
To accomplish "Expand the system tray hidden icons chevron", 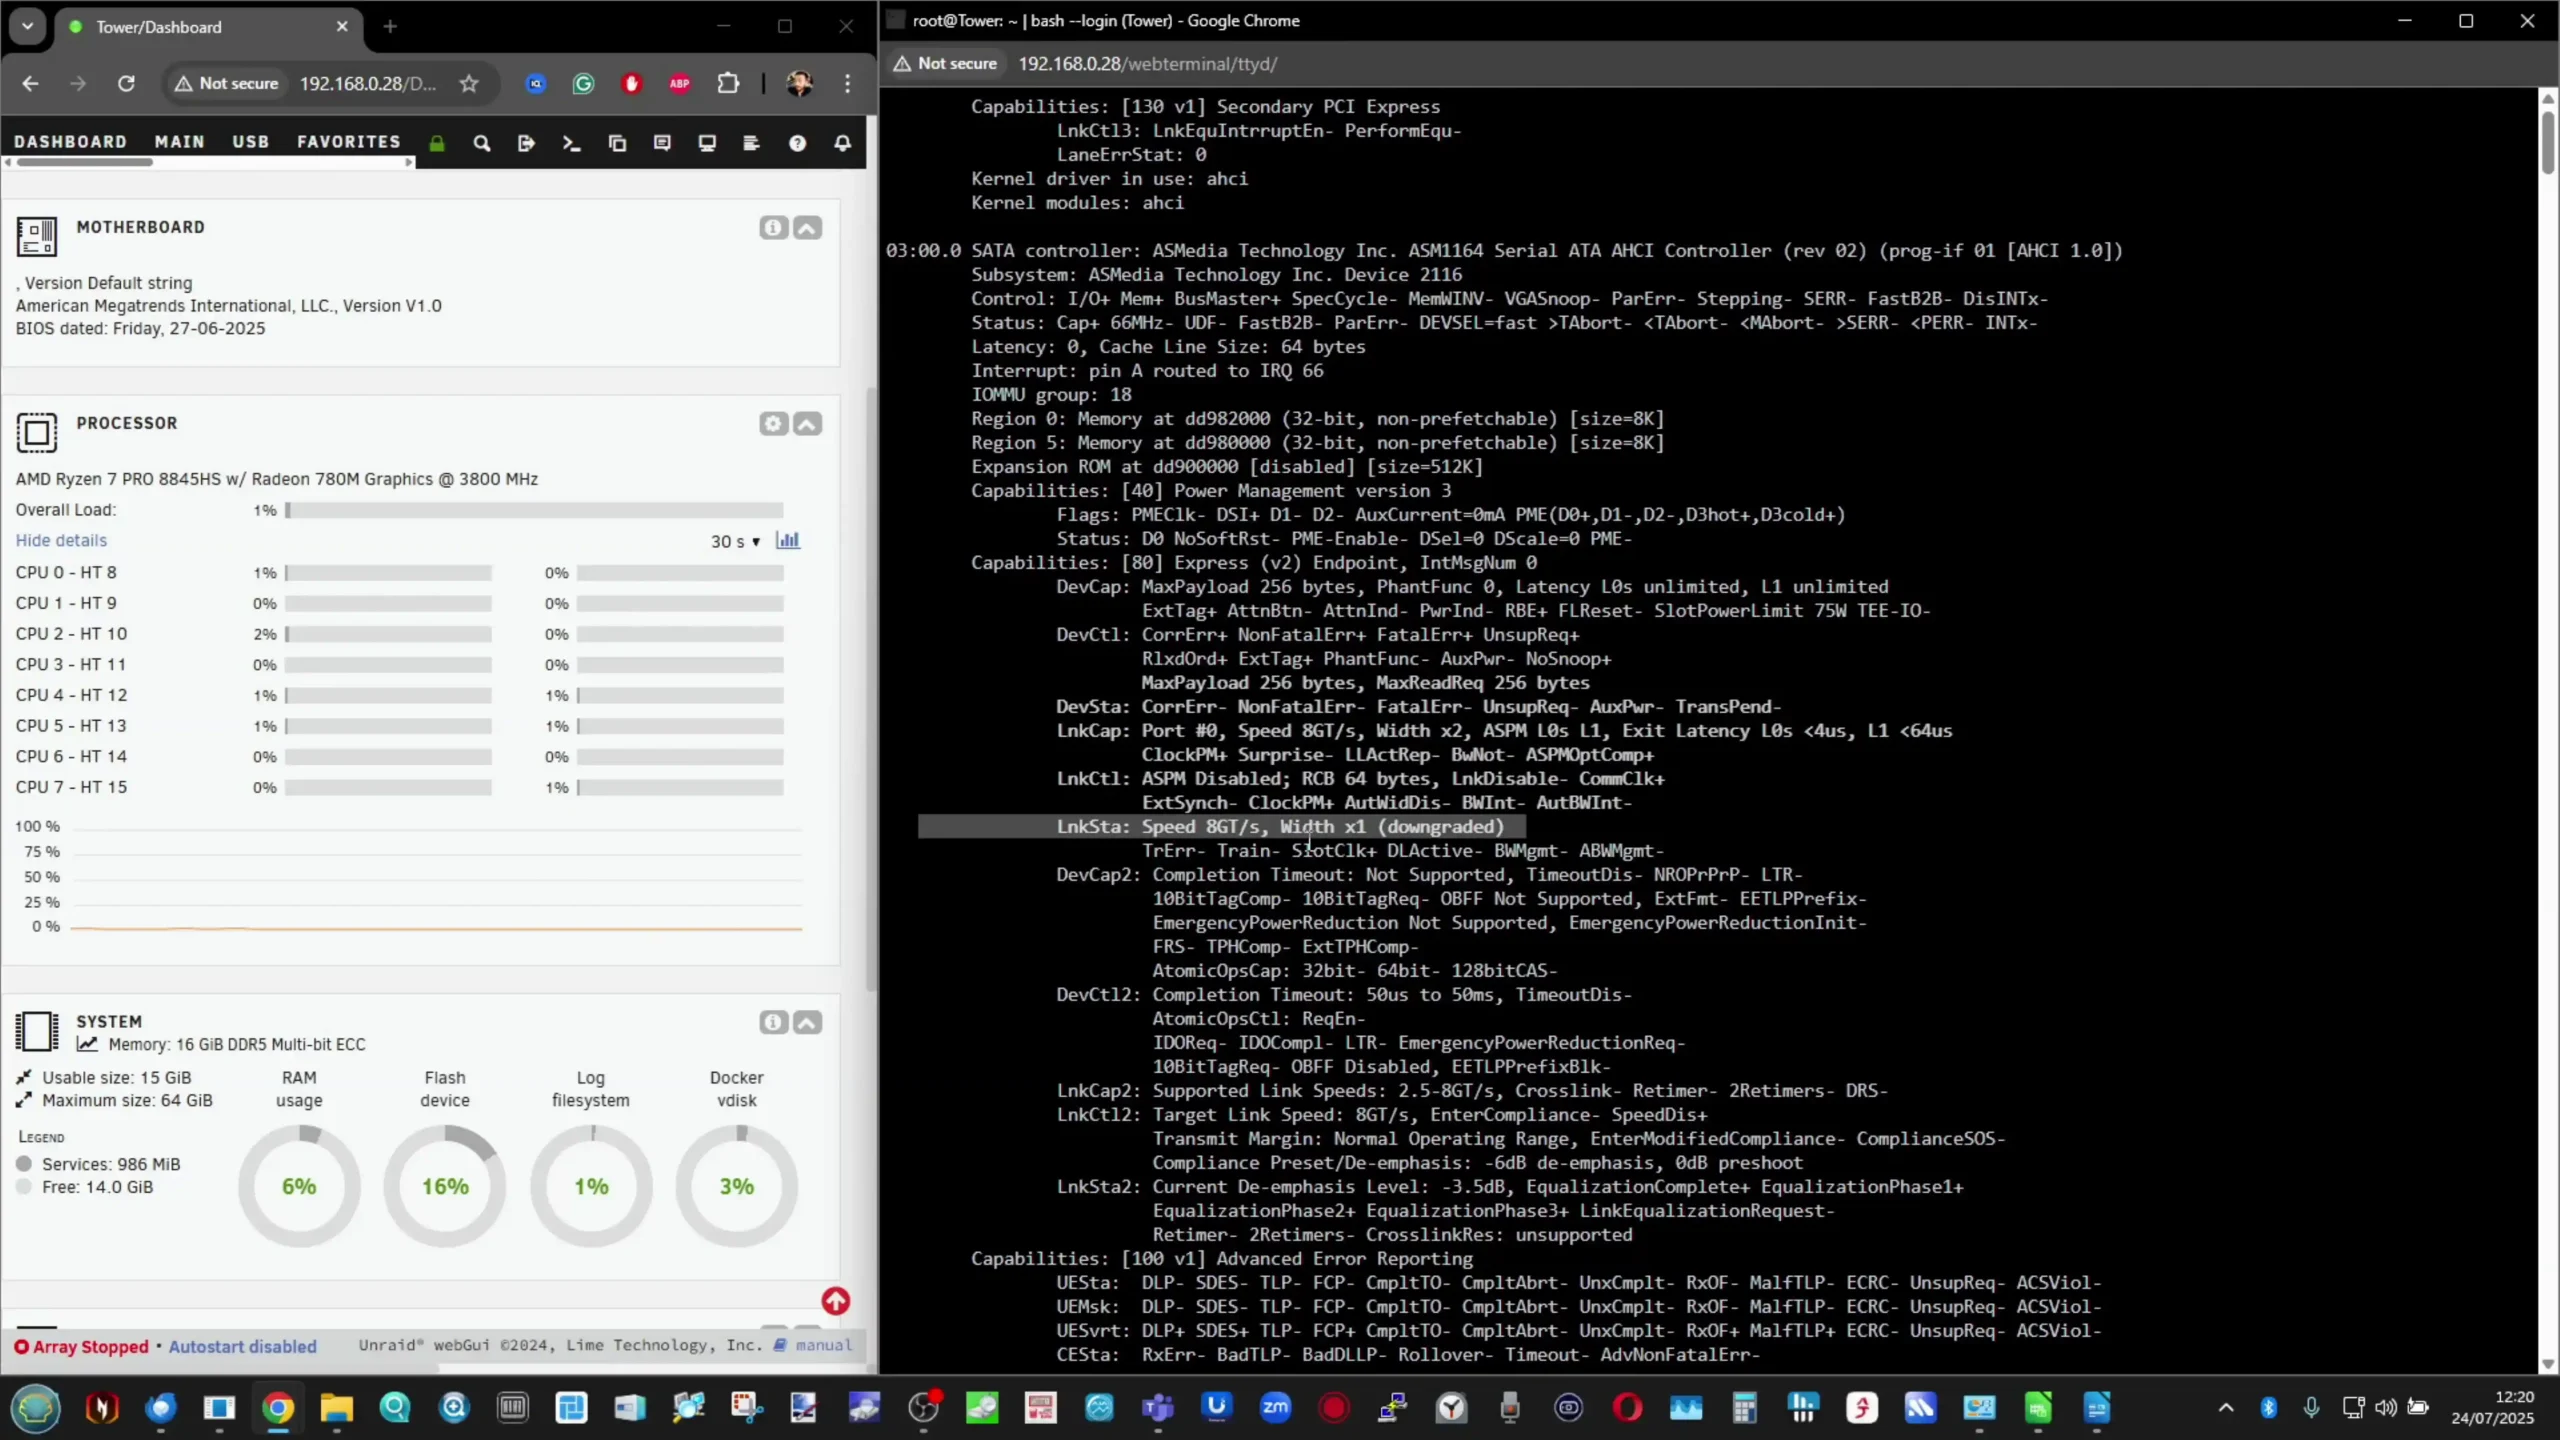I will [x=2226, y=1408].
